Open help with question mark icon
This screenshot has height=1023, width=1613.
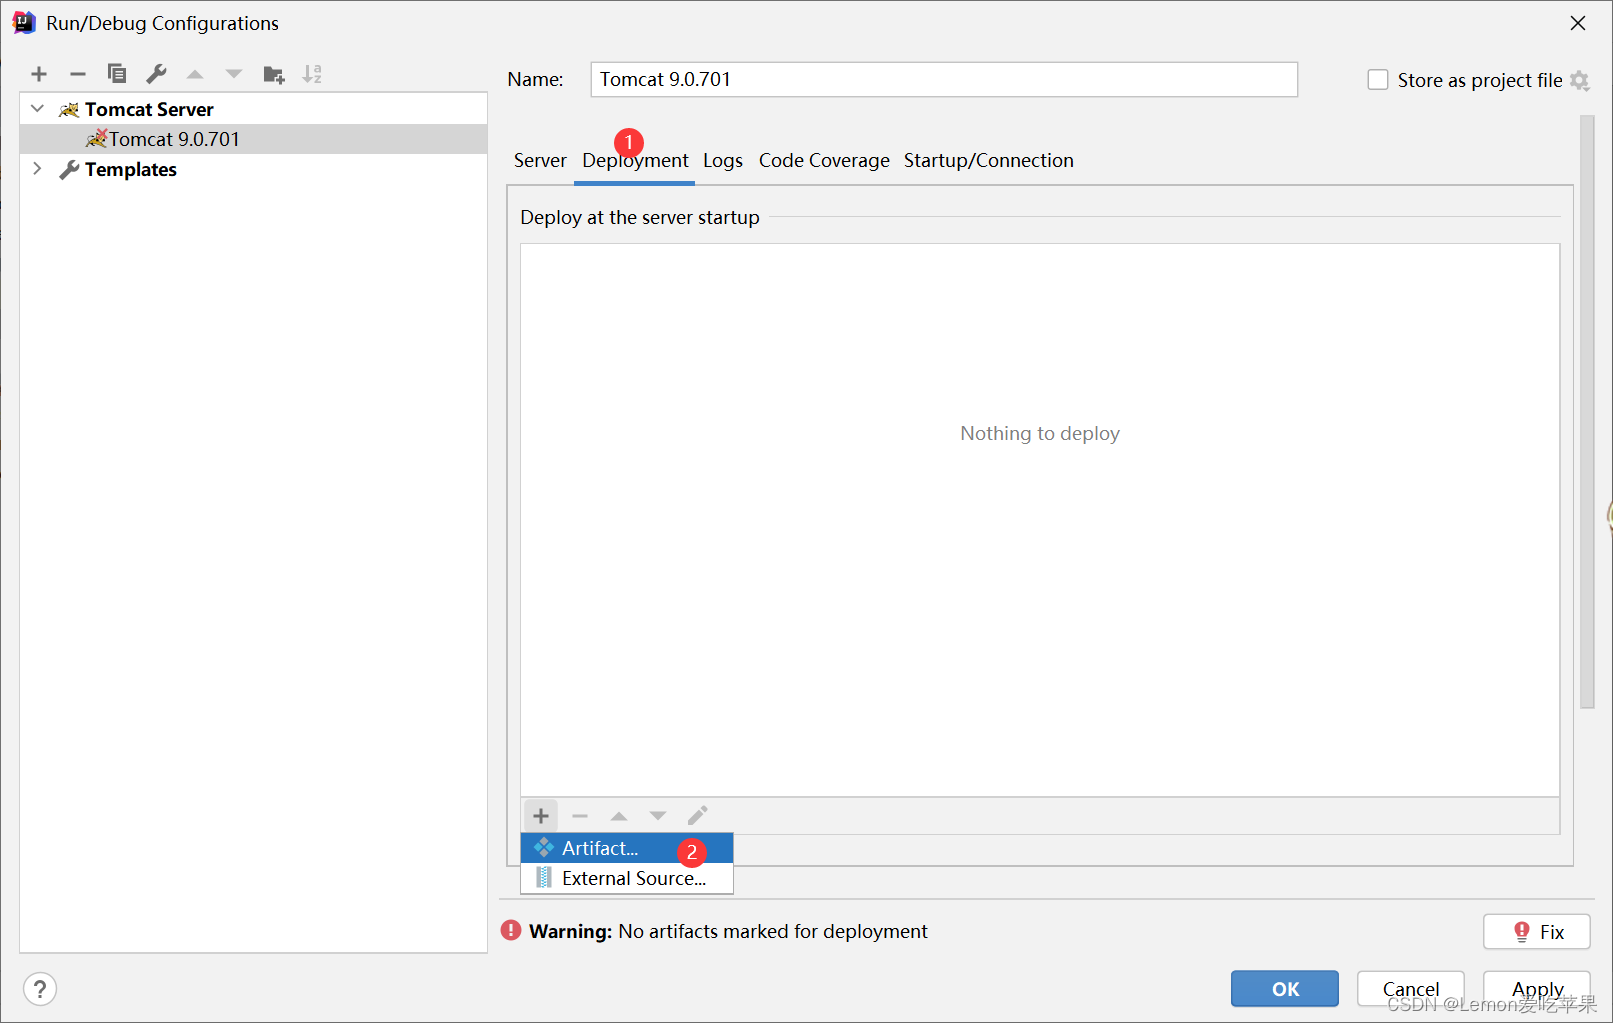pyautogui.click(x=40, y=989)
